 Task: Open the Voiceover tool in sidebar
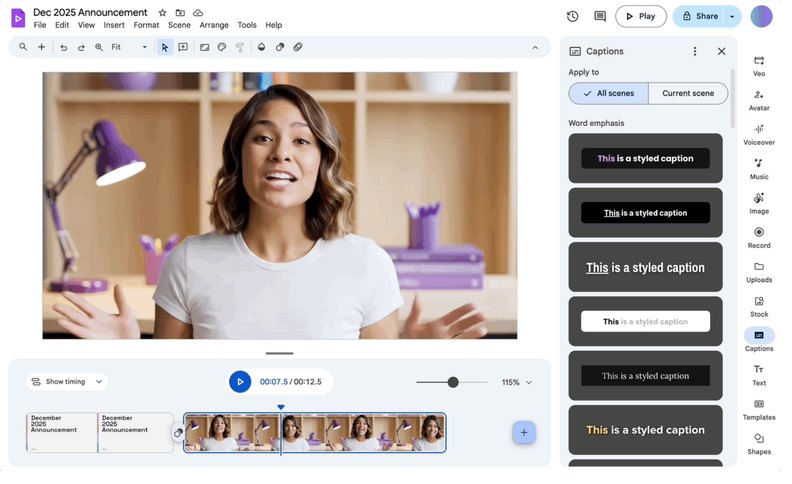(759, 134)
